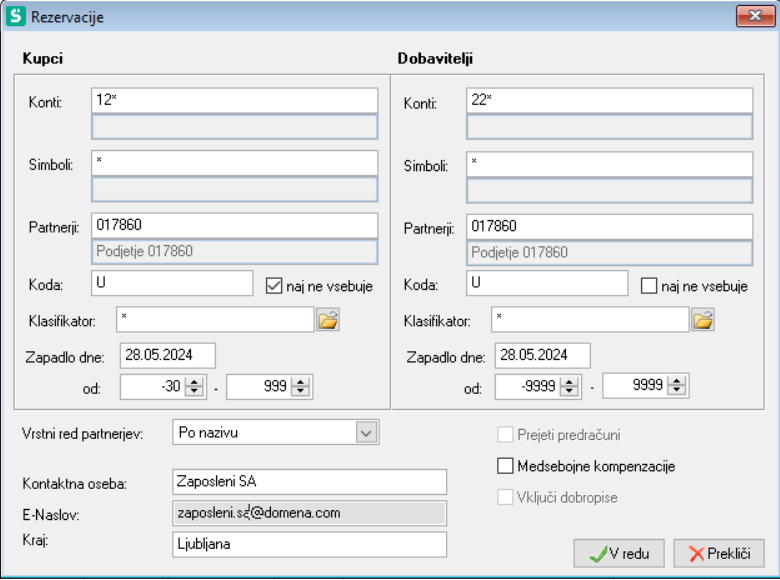This screenshot has height=580, width=780.
Task: Toggle Vključi dobropise checkbox
Action: pyautogui.click(x=505, y=497)
